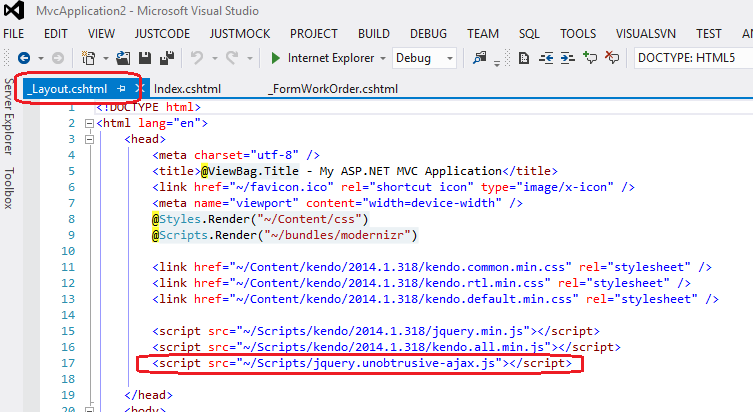Open the Internet Explorer browser selection dropdown

[383, 59]
